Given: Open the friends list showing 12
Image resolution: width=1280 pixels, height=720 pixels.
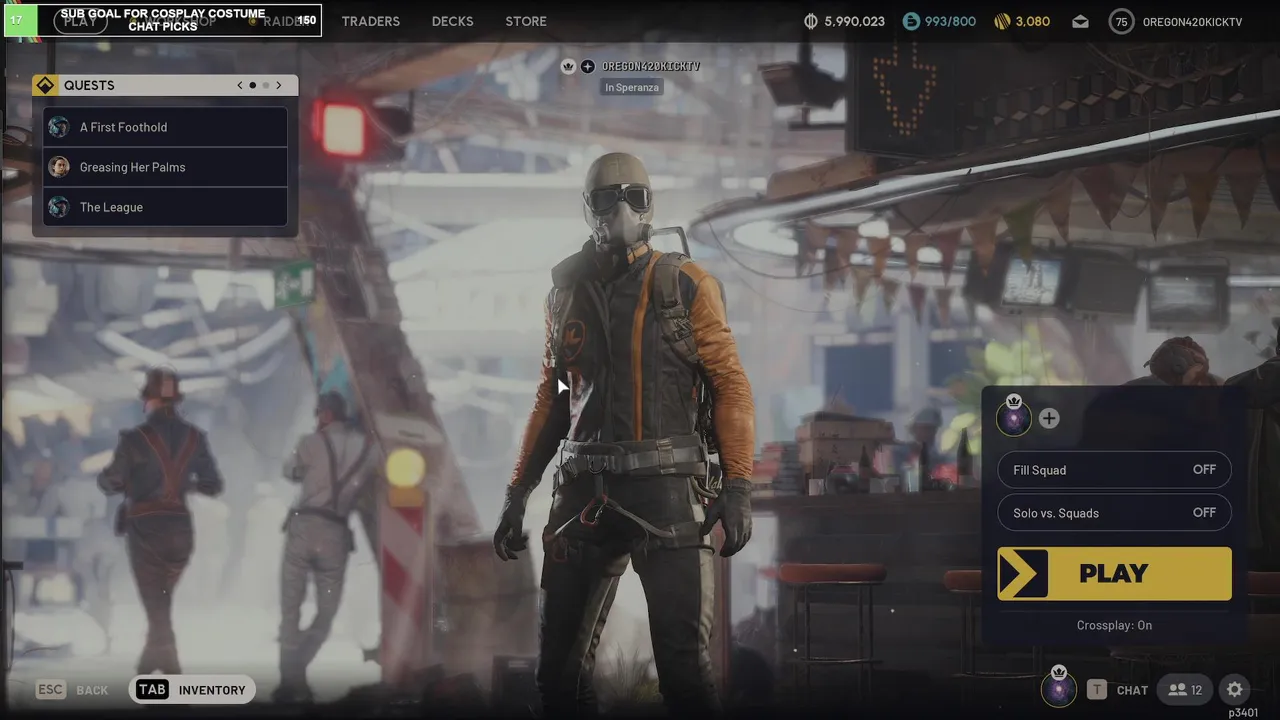Looking at the screenshot, I should [x=1186, y=689].
